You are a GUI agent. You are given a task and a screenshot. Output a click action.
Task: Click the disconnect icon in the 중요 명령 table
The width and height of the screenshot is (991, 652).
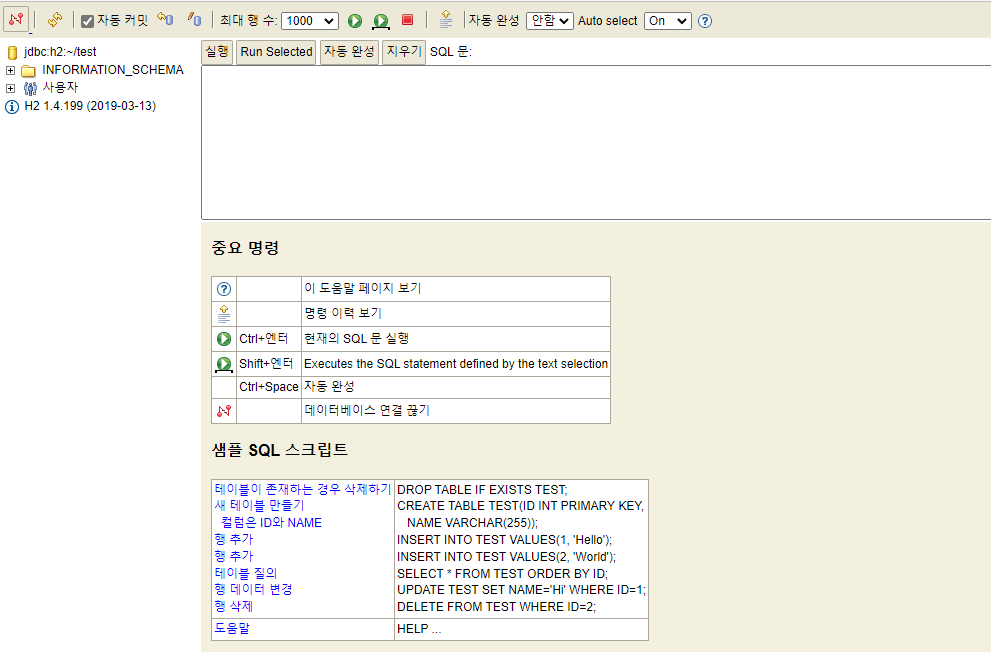(224, 411)
